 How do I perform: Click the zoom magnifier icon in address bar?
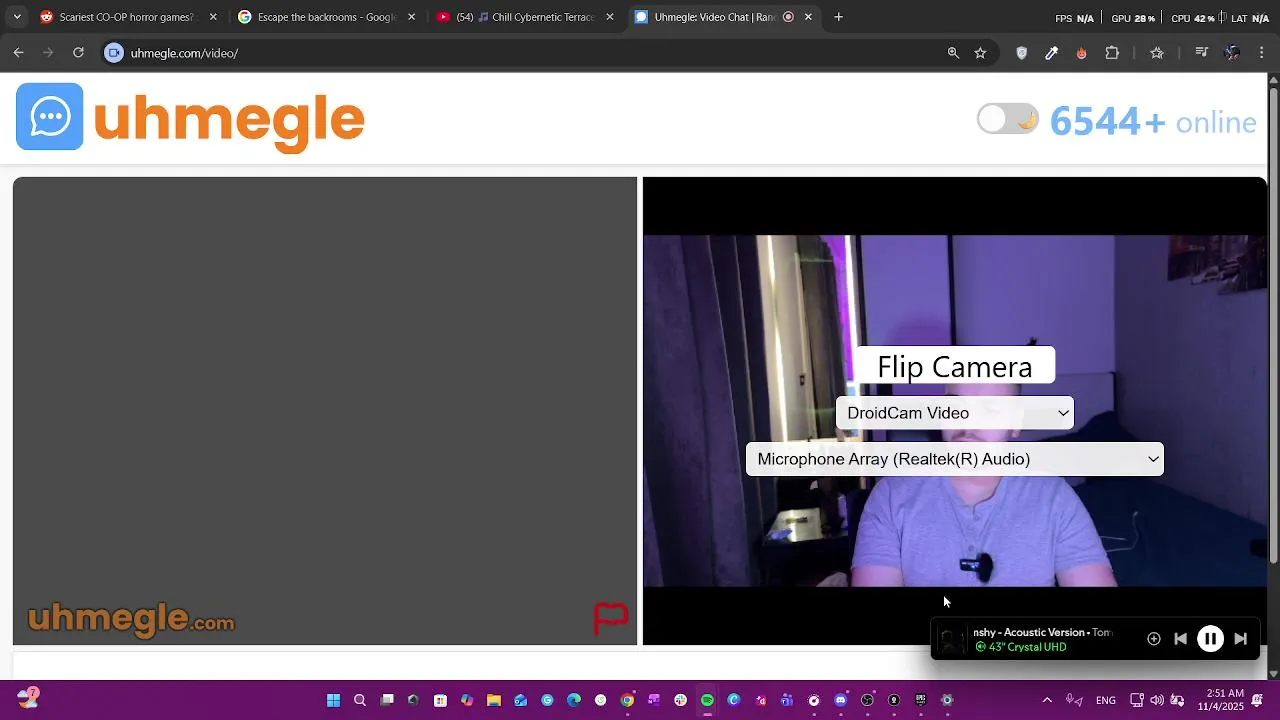[x=953, y=53]
